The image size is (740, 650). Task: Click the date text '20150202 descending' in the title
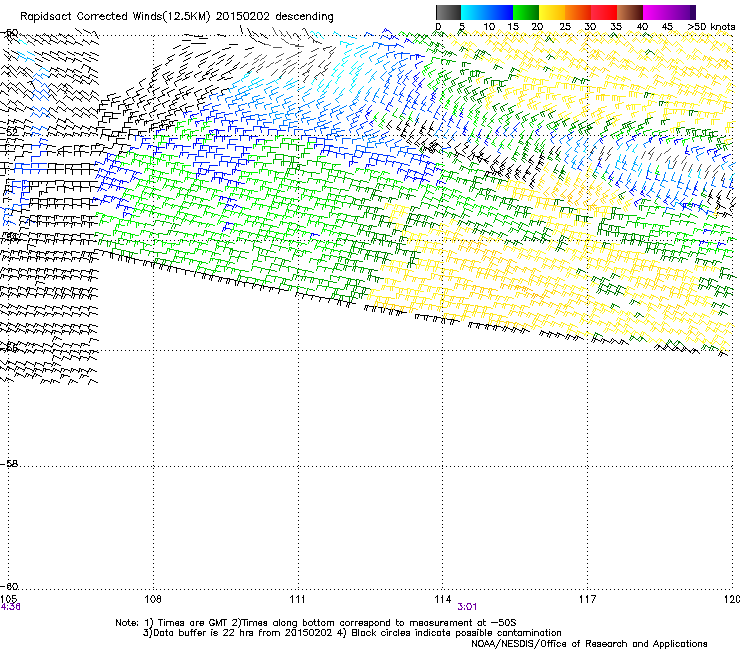pyautogui.click(x=274, y=17)
